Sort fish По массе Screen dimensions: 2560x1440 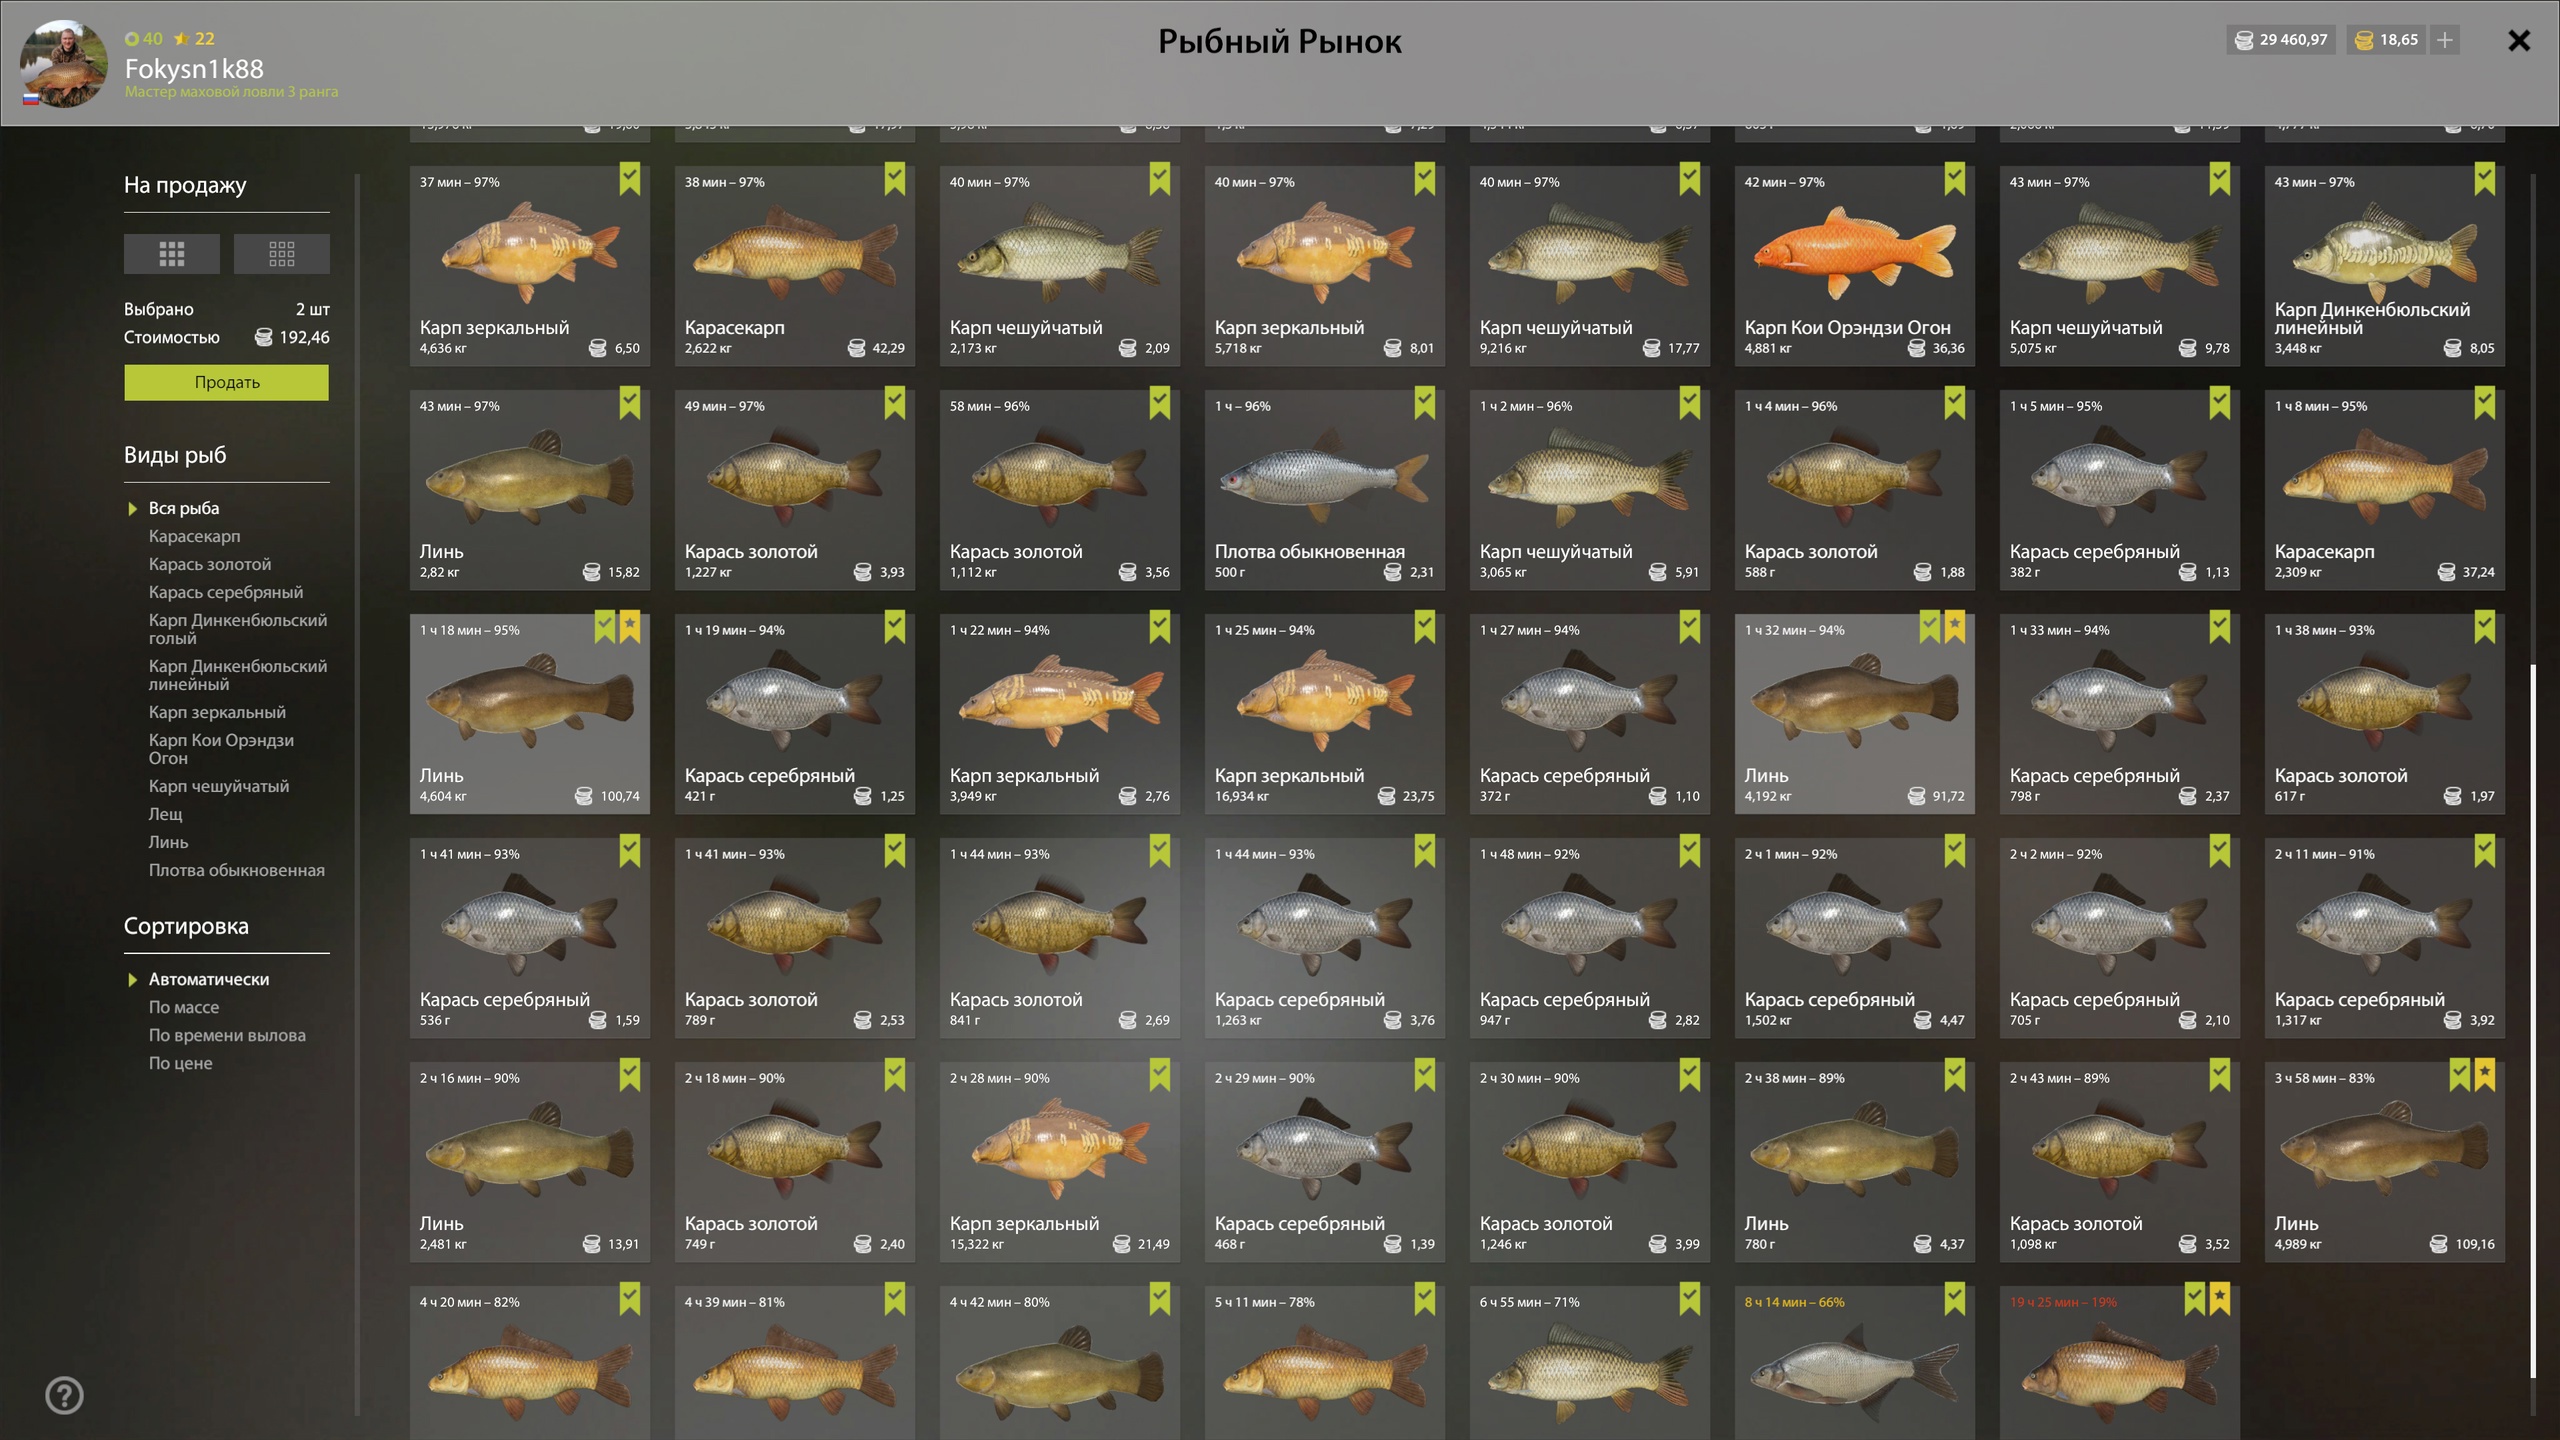183,1007
